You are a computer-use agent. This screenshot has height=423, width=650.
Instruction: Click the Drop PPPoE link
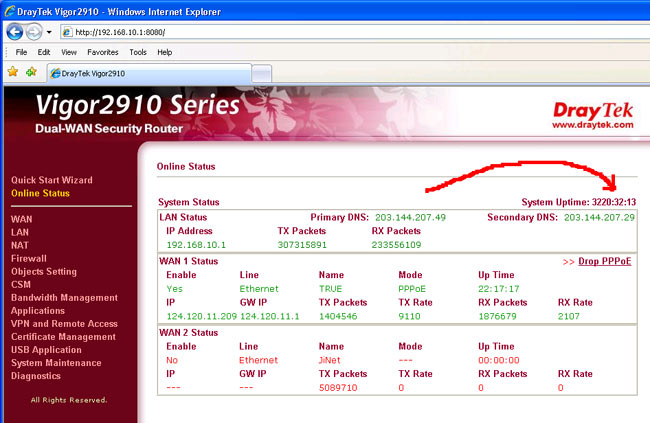pyautogui.click(x=604, y=261)
